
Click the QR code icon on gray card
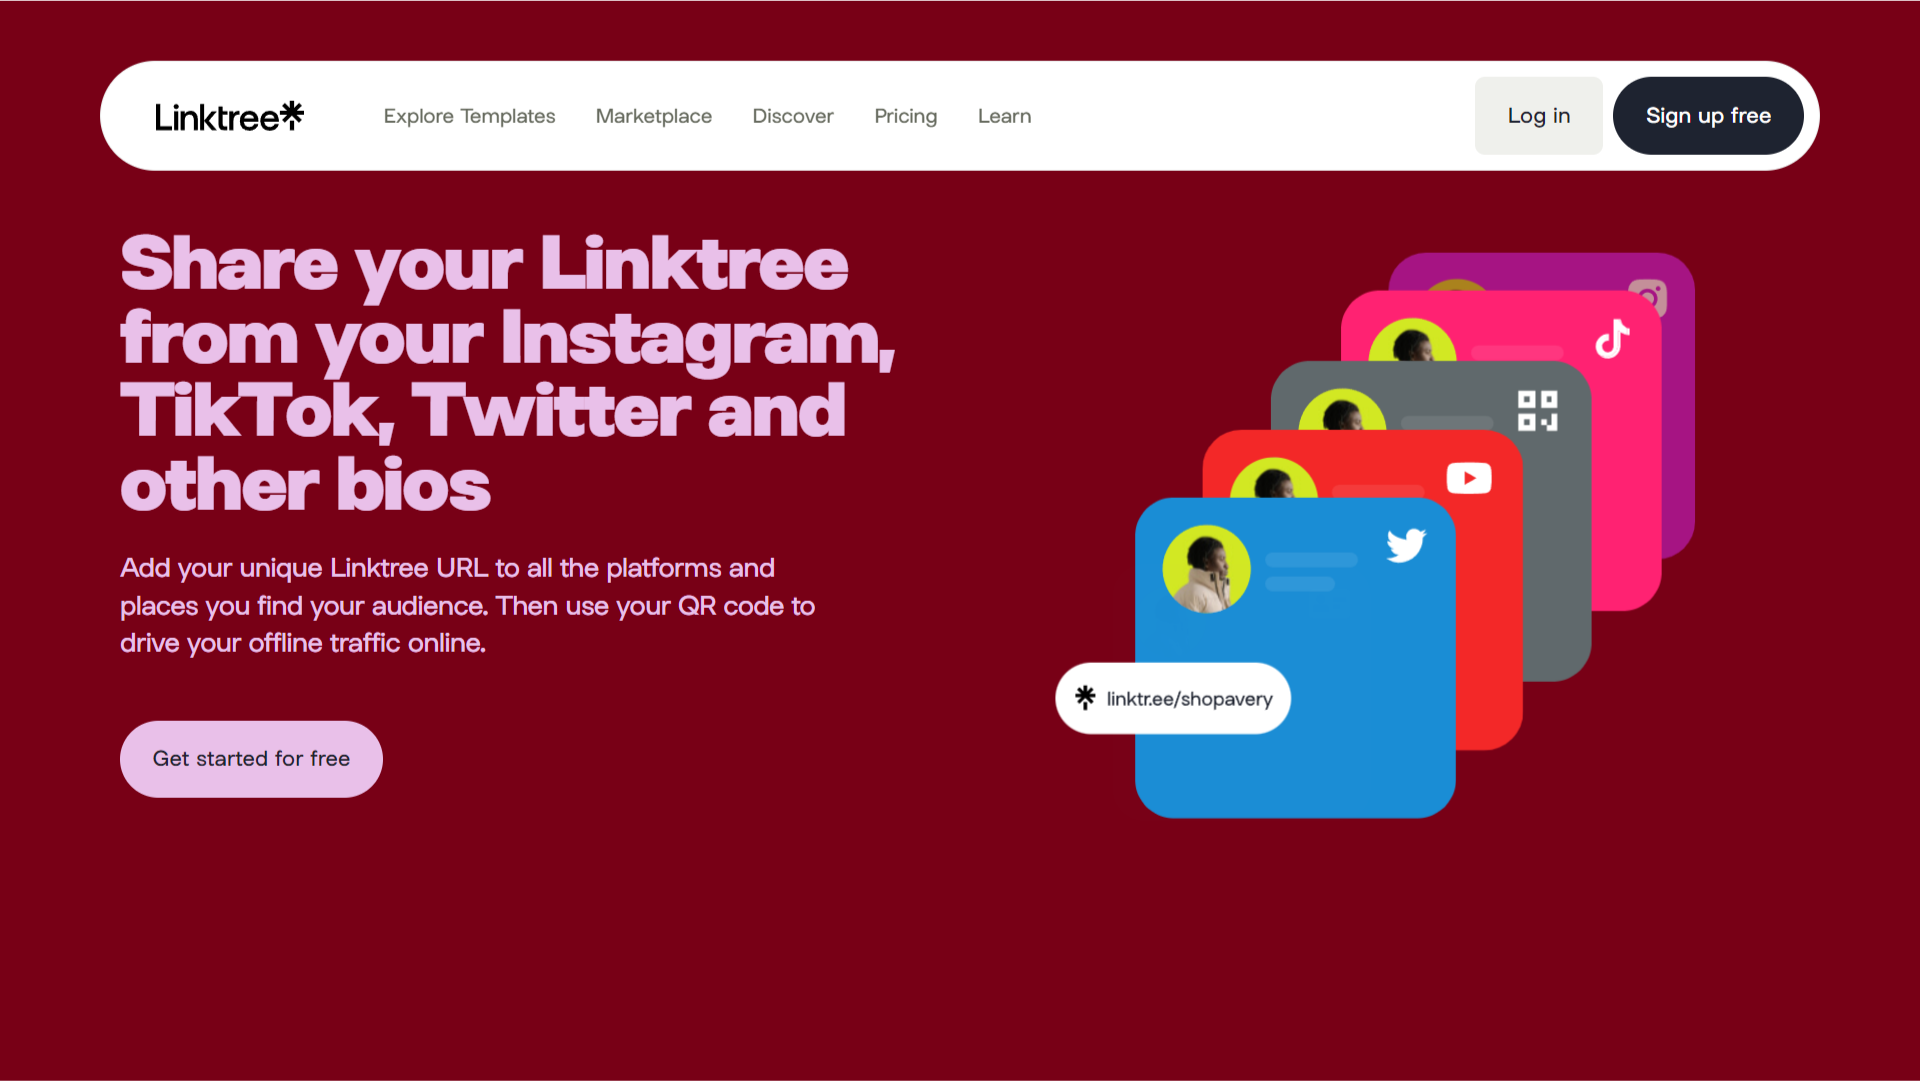[x=1538, y=411]
